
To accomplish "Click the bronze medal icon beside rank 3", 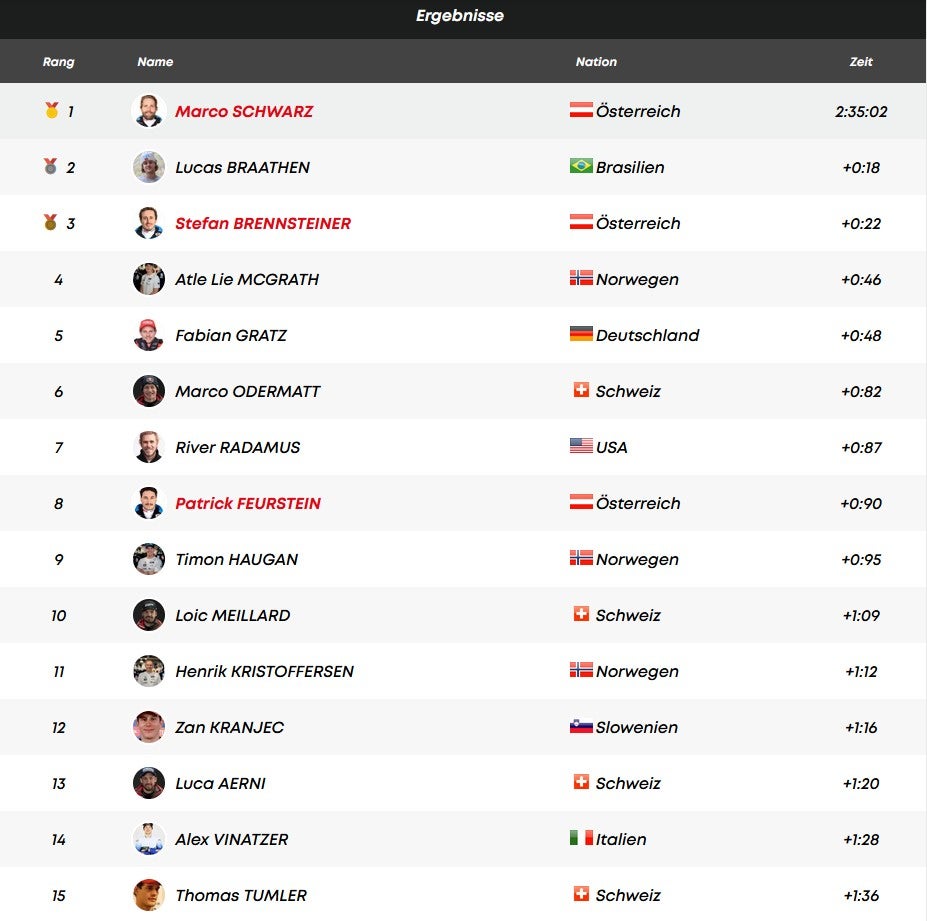I will click(51, 223).
